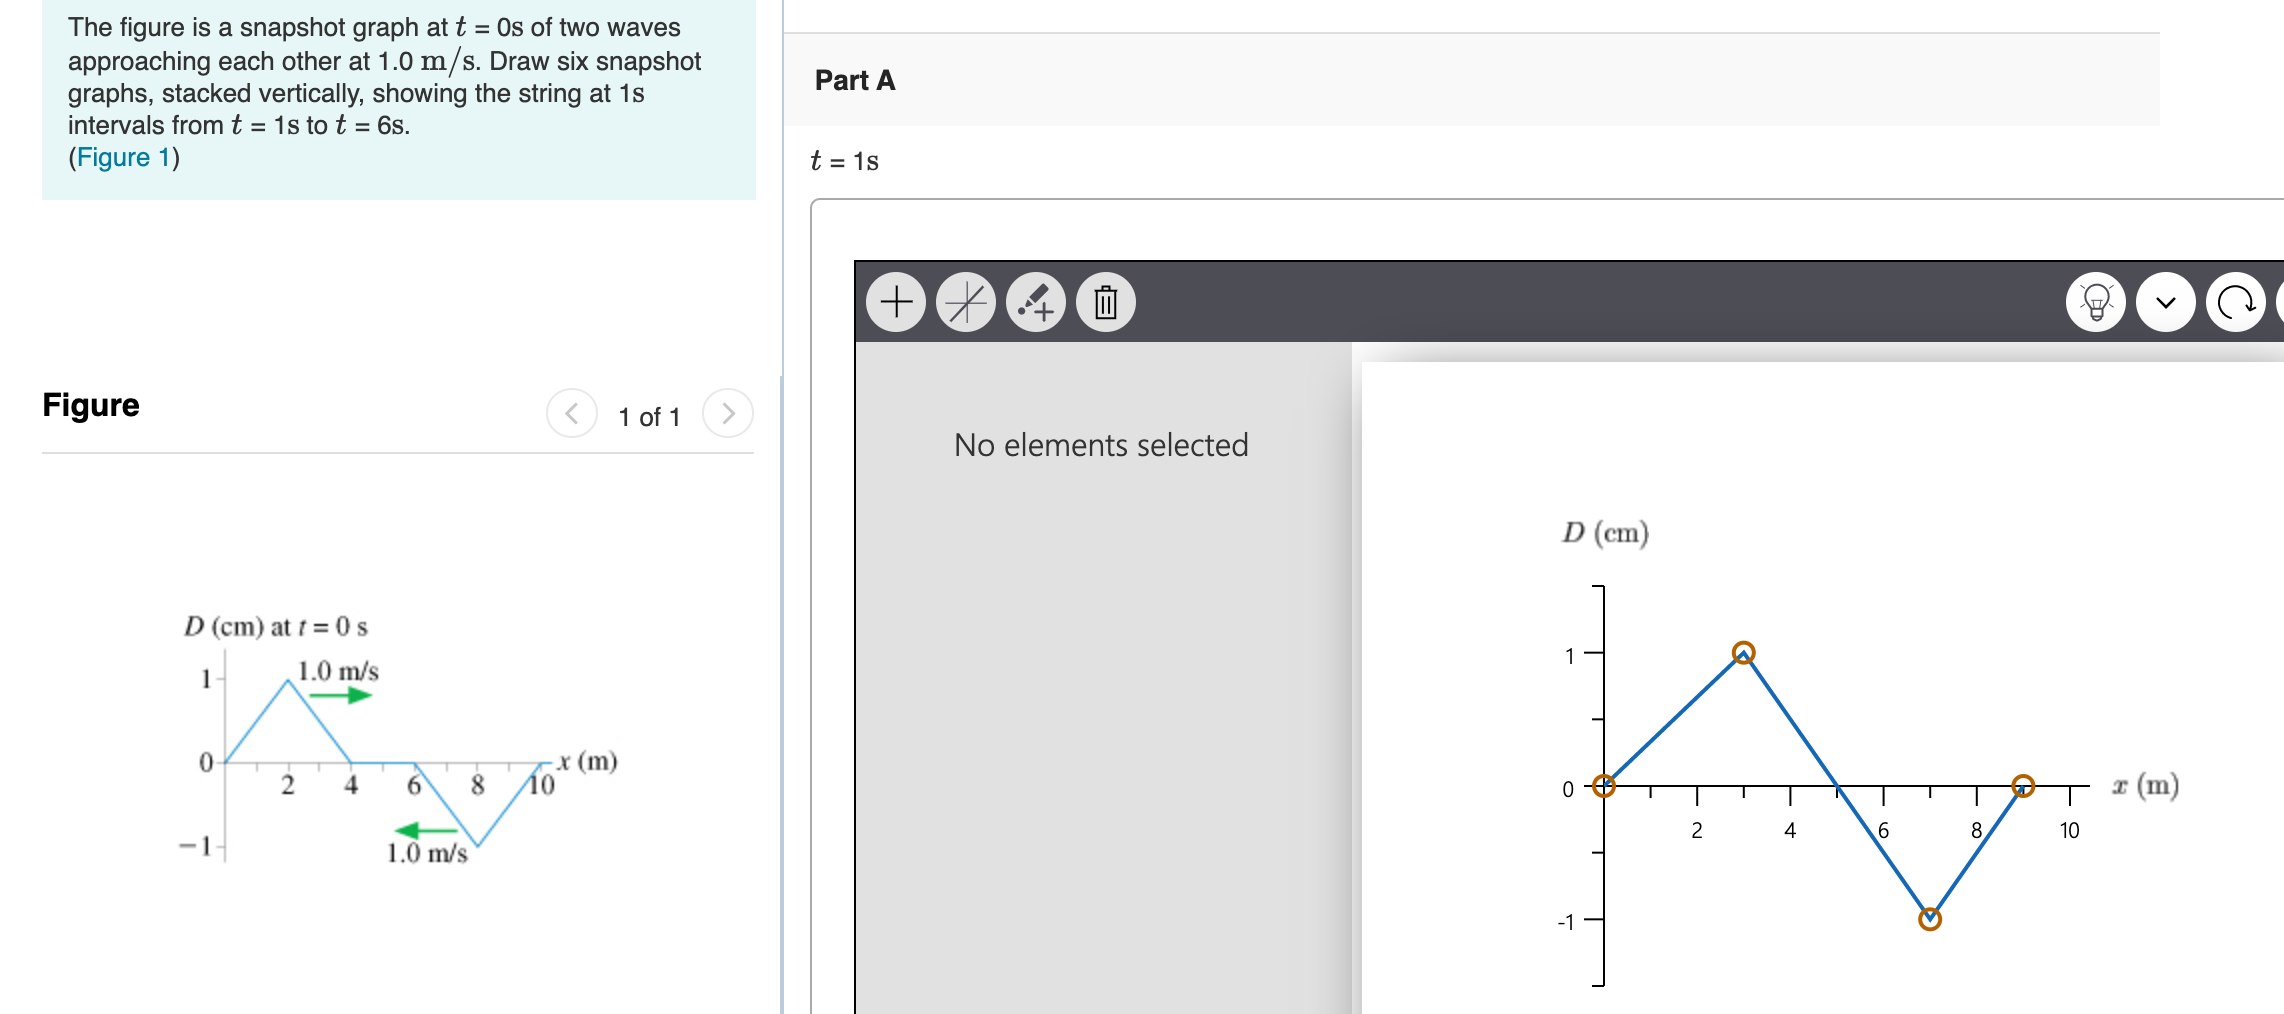Toggle selection of the origin point on the graph

point(1605,787)
